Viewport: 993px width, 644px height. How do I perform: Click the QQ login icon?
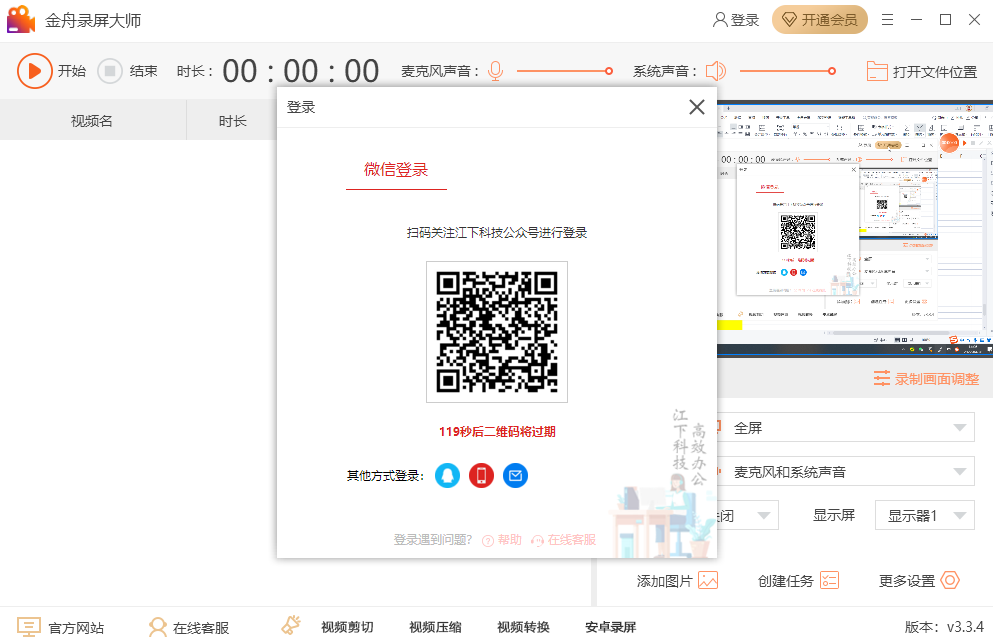[x=448, y=476]
